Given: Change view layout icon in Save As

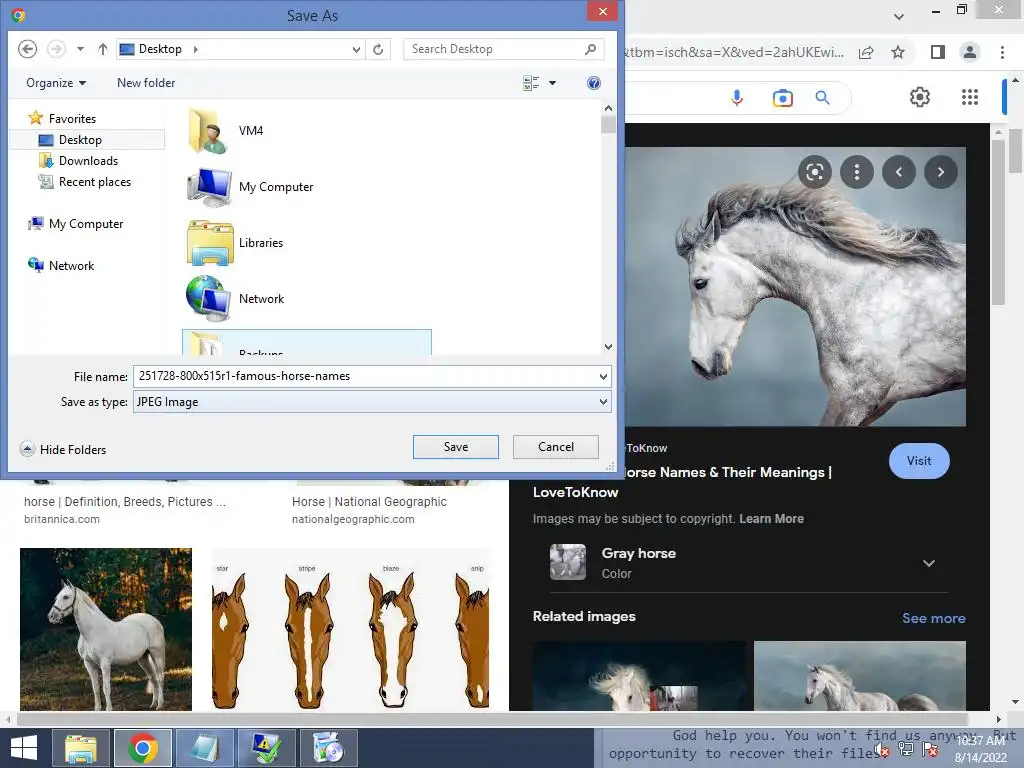Looking at the screenshot, I should [x=531, y=83].
